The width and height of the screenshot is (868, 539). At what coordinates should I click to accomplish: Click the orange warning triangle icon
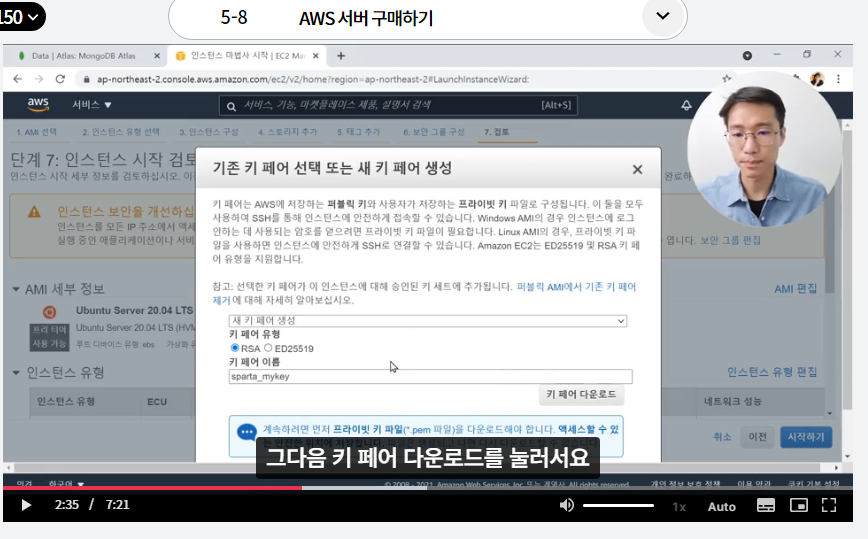pyautogui.click(x=34, y=212)
